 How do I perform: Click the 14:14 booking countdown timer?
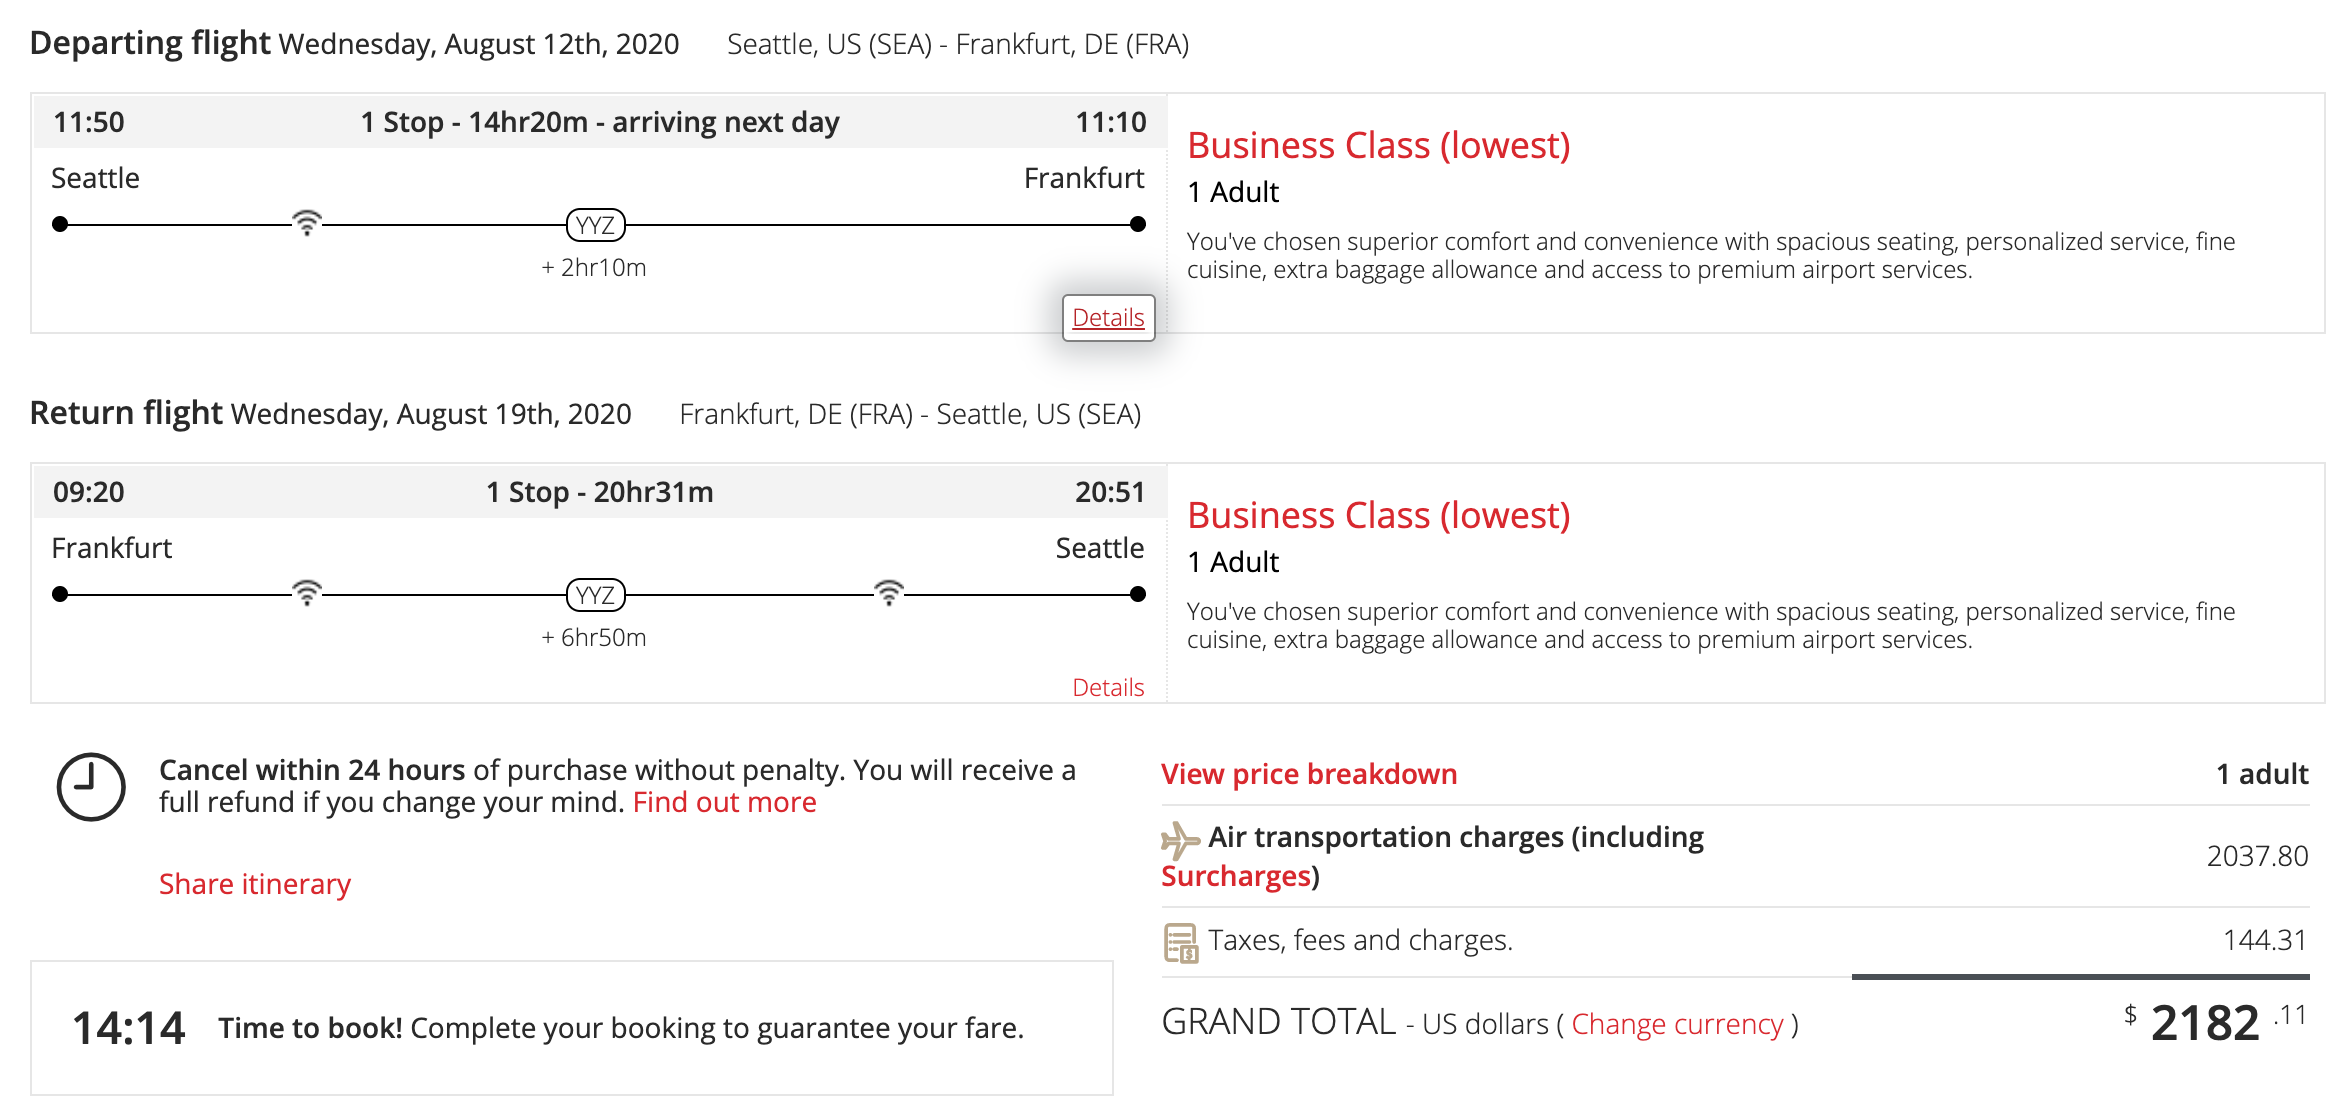[129, 1028]
